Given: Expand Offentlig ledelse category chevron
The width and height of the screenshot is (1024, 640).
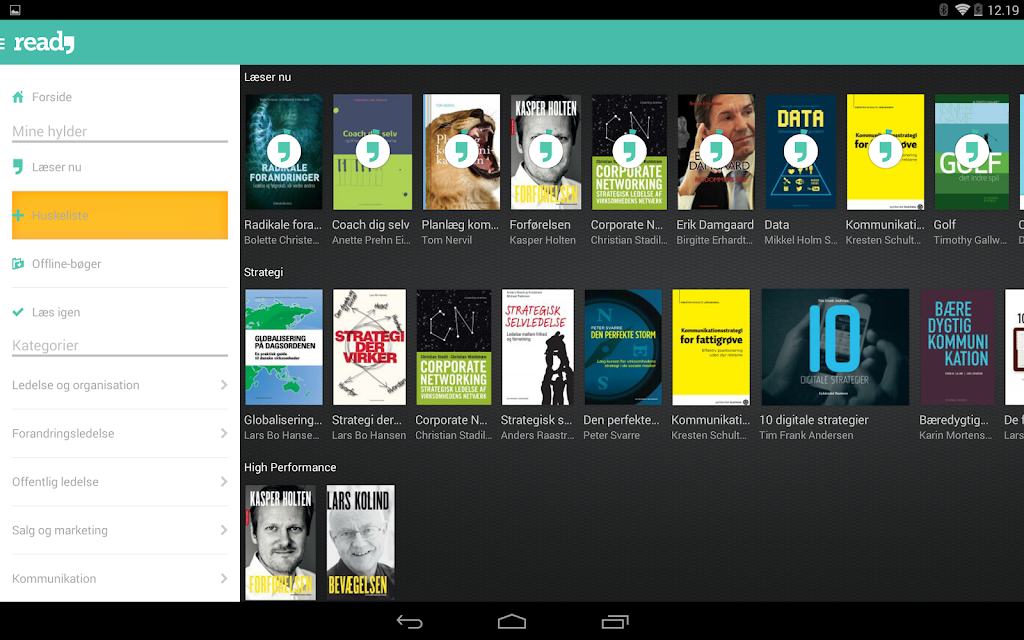Looking at the screenshot, I should pos(224,482).
